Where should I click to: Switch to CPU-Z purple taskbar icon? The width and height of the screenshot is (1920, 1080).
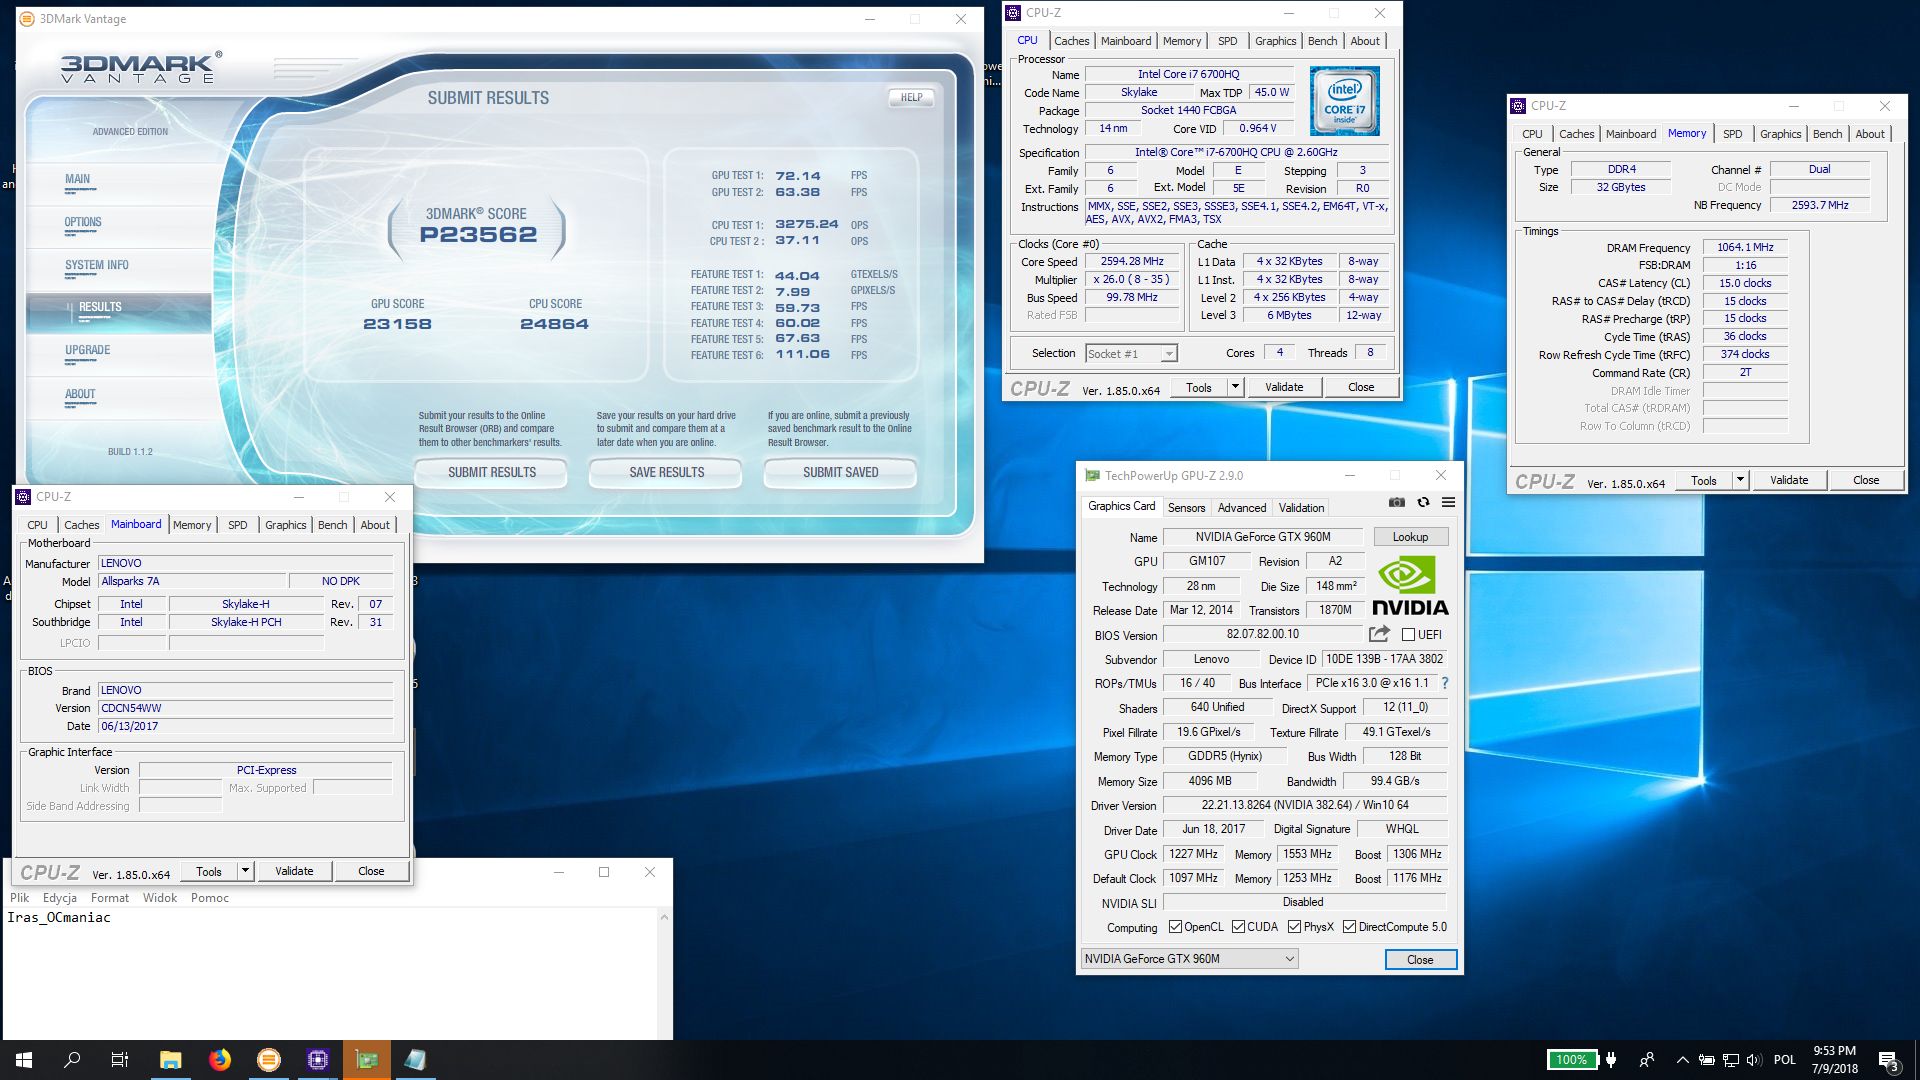318,1060
